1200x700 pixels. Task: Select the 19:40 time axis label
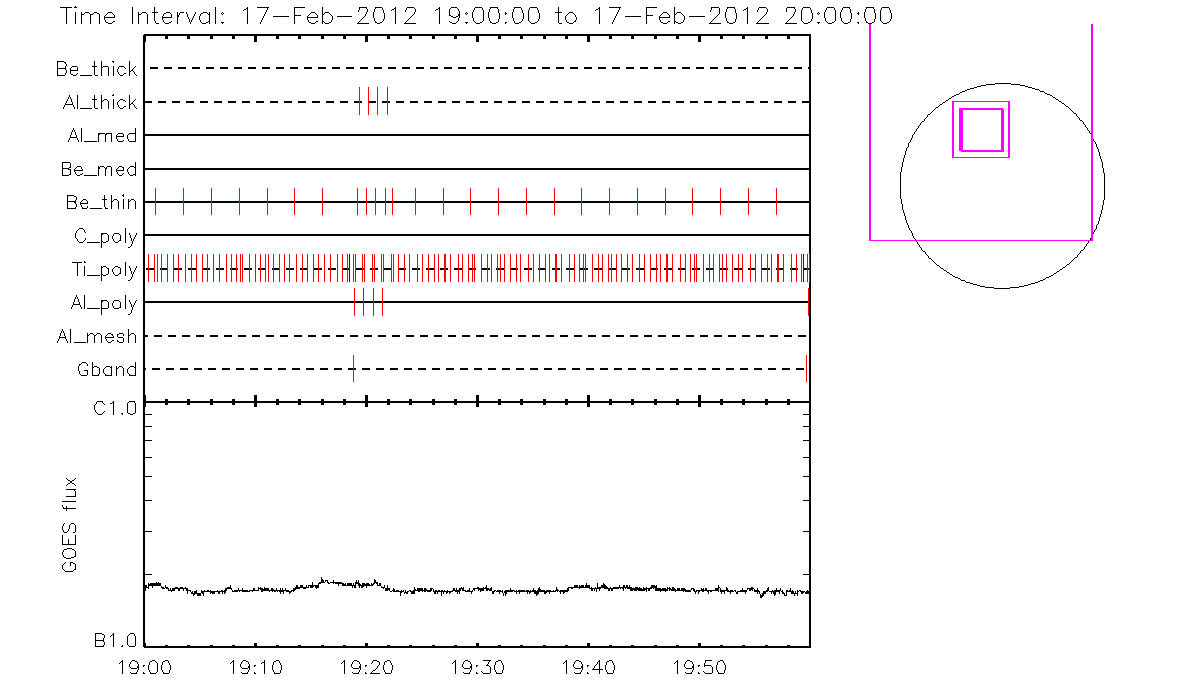click(x=588, y=666)
